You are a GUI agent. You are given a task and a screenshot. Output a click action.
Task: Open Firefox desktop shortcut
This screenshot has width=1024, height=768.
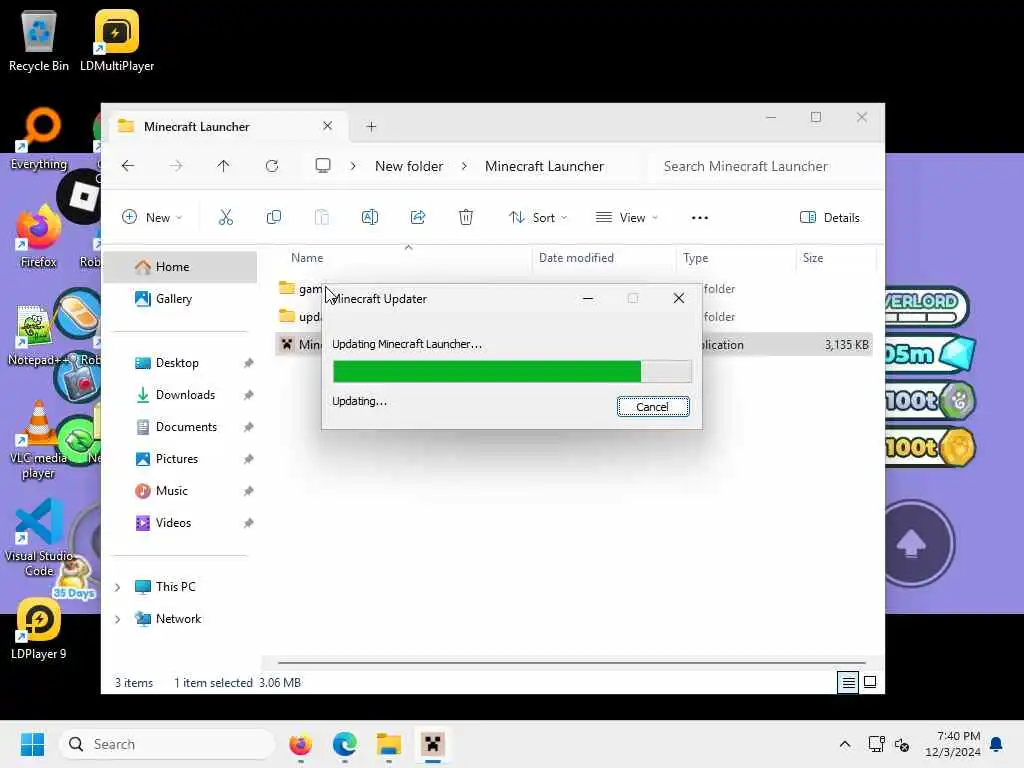click(x=39, y=237)
